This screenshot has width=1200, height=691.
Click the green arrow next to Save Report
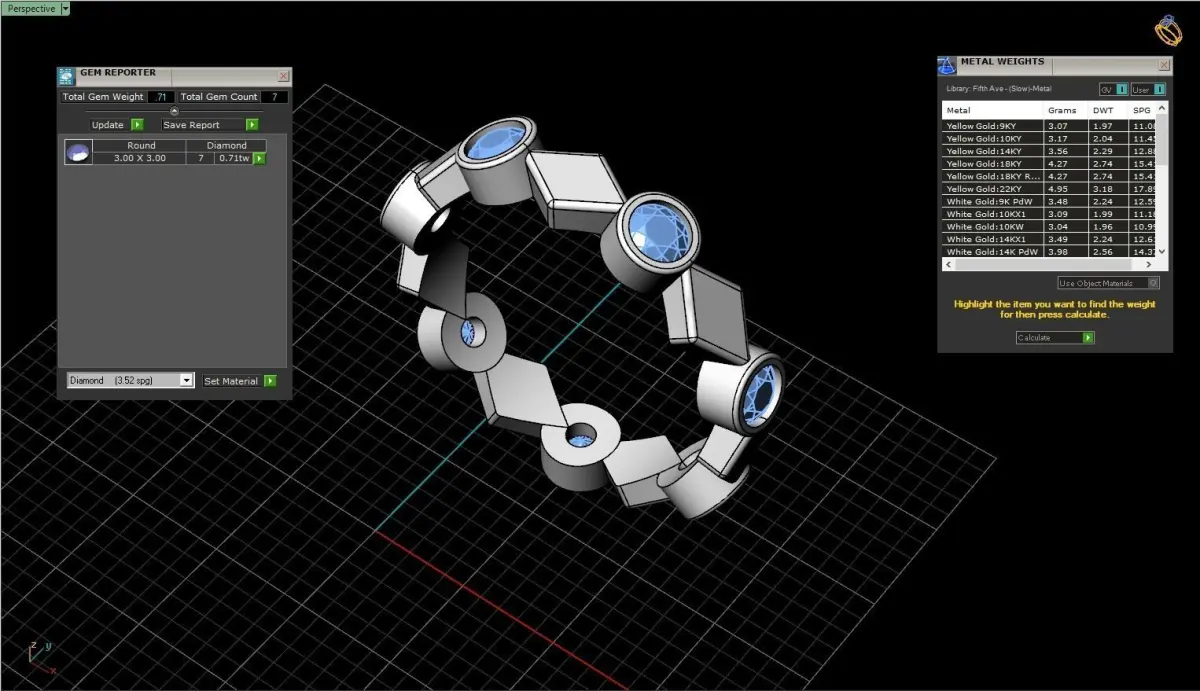point(252,125)
